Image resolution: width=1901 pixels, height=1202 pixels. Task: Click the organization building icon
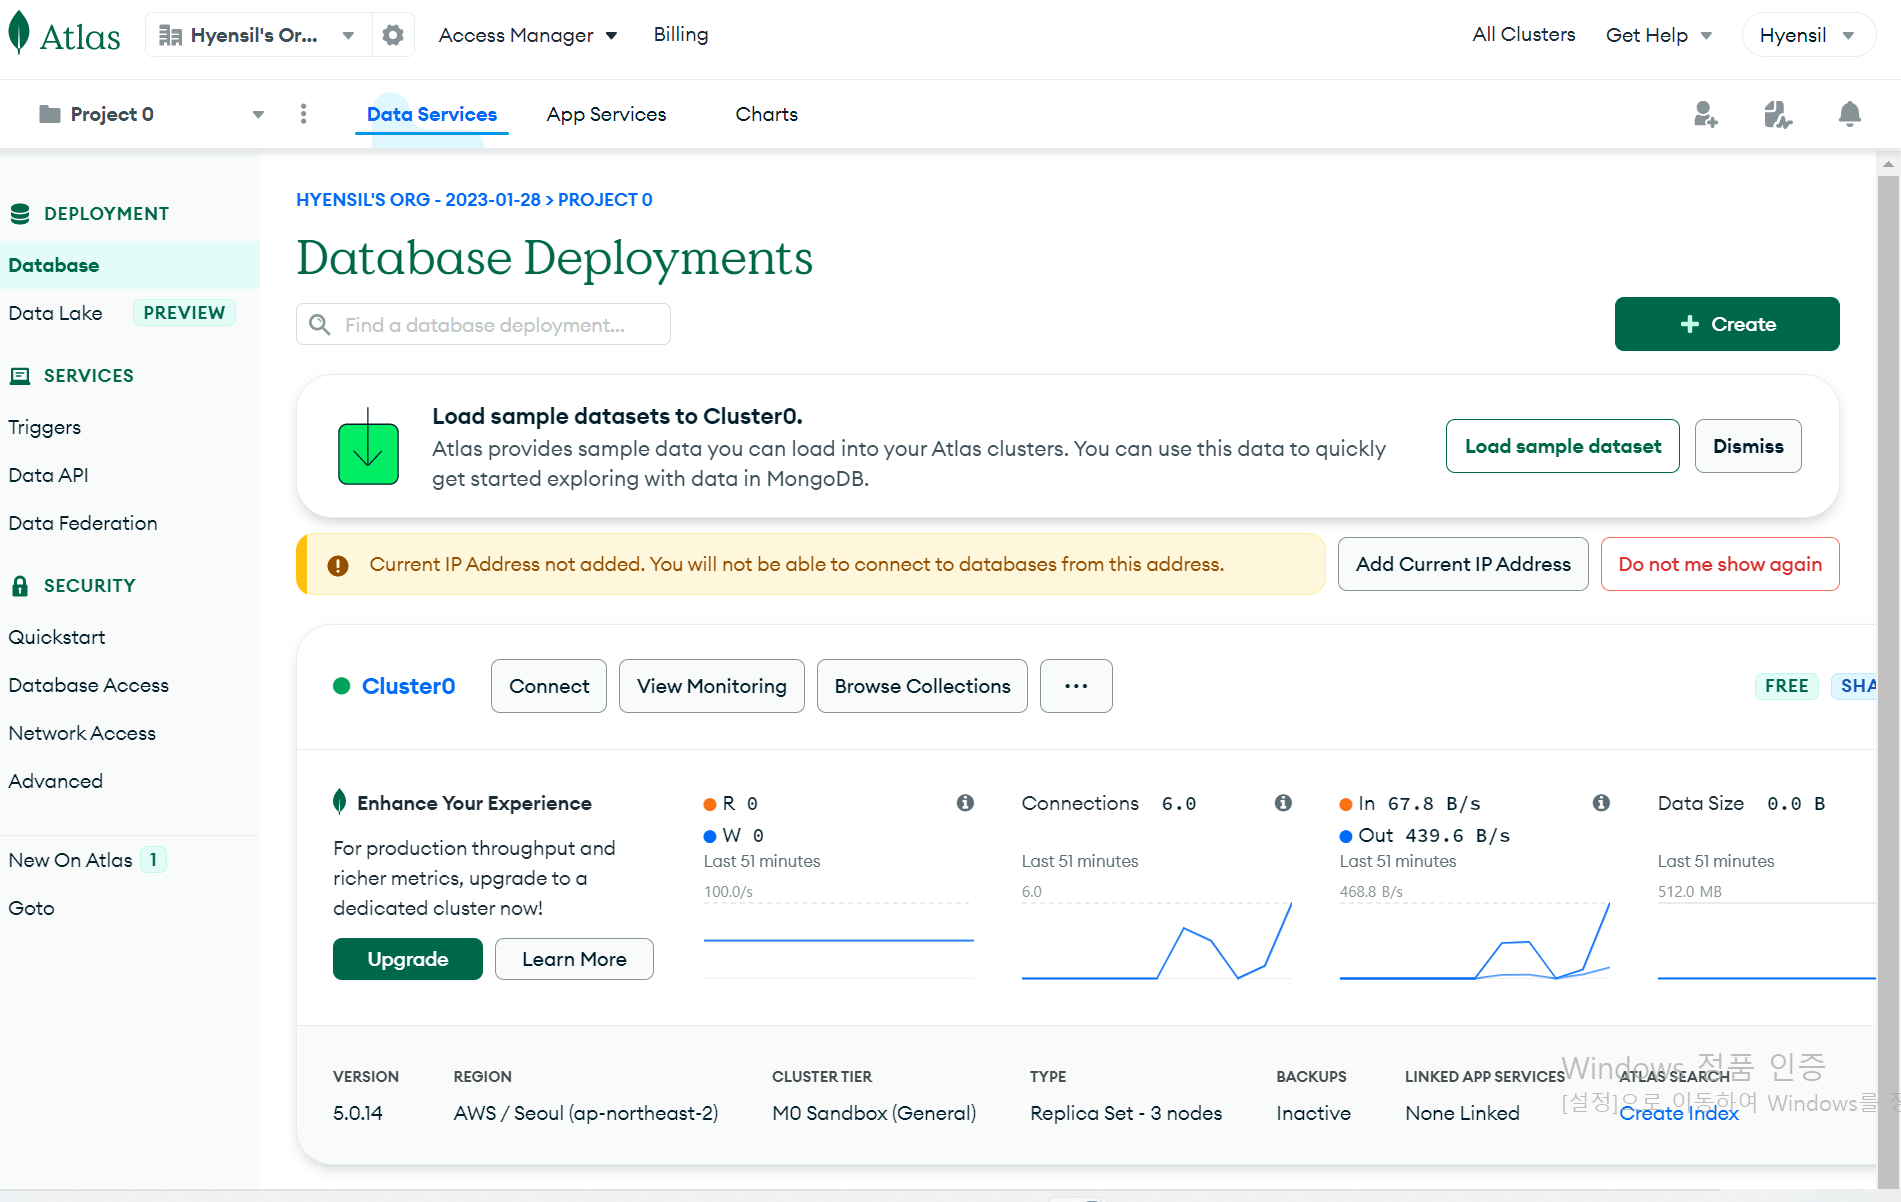click(x=171, y=36)
